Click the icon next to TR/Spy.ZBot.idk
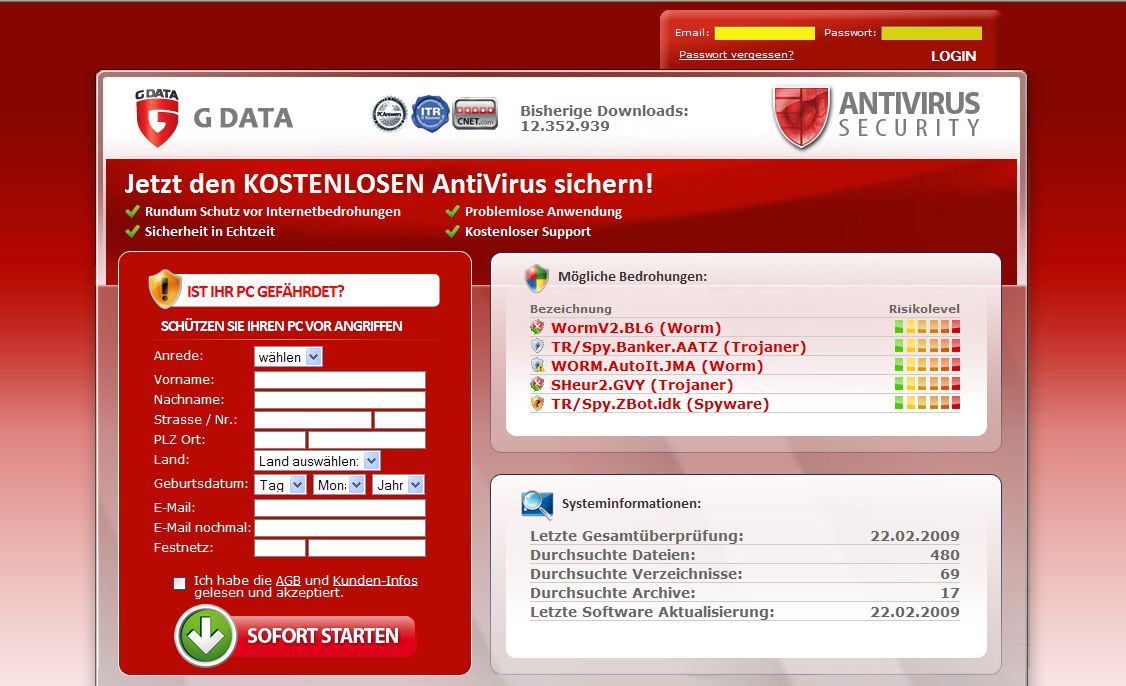Screen dimensions: 1126x686 point(537,404)
